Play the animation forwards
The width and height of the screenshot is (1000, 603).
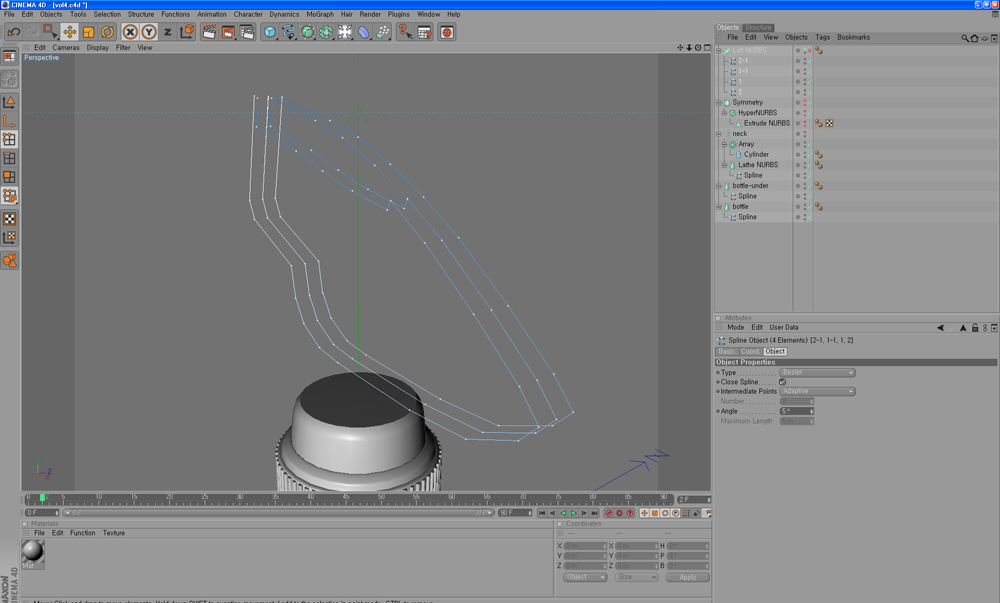coord(573,512)
